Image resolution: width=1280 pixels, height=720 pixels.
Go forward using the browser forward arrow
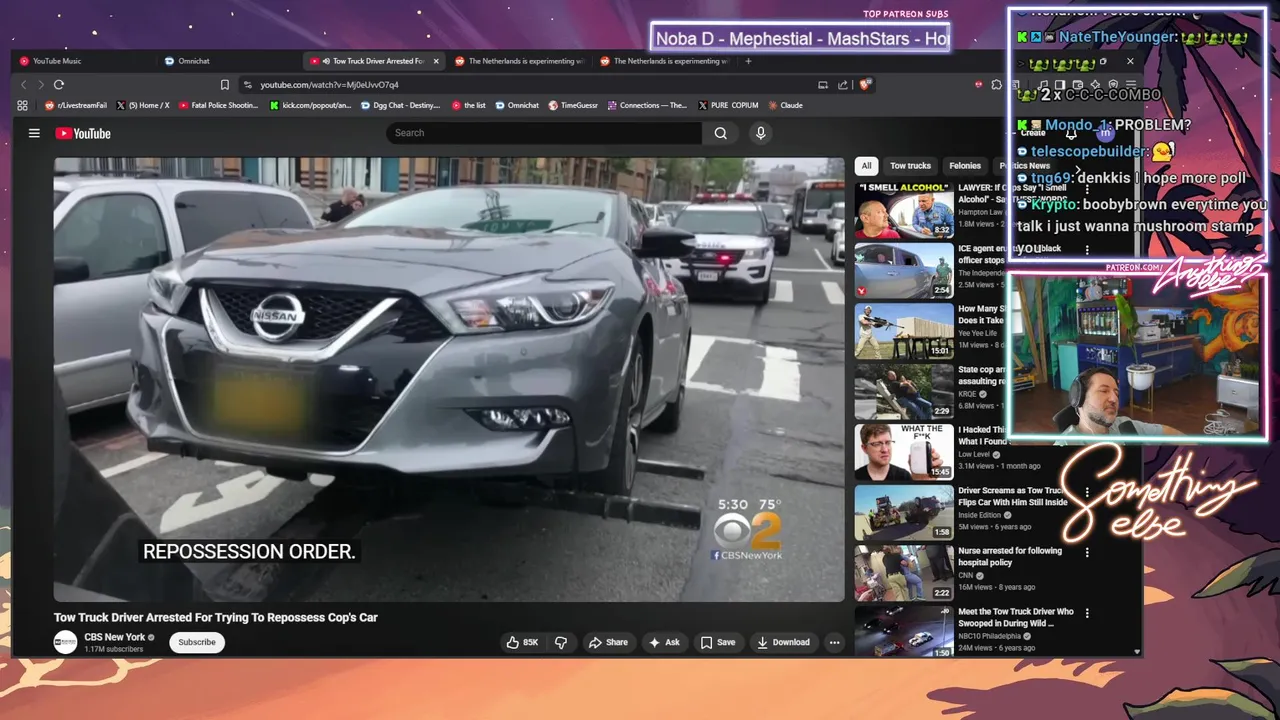(x=40, y=85)
